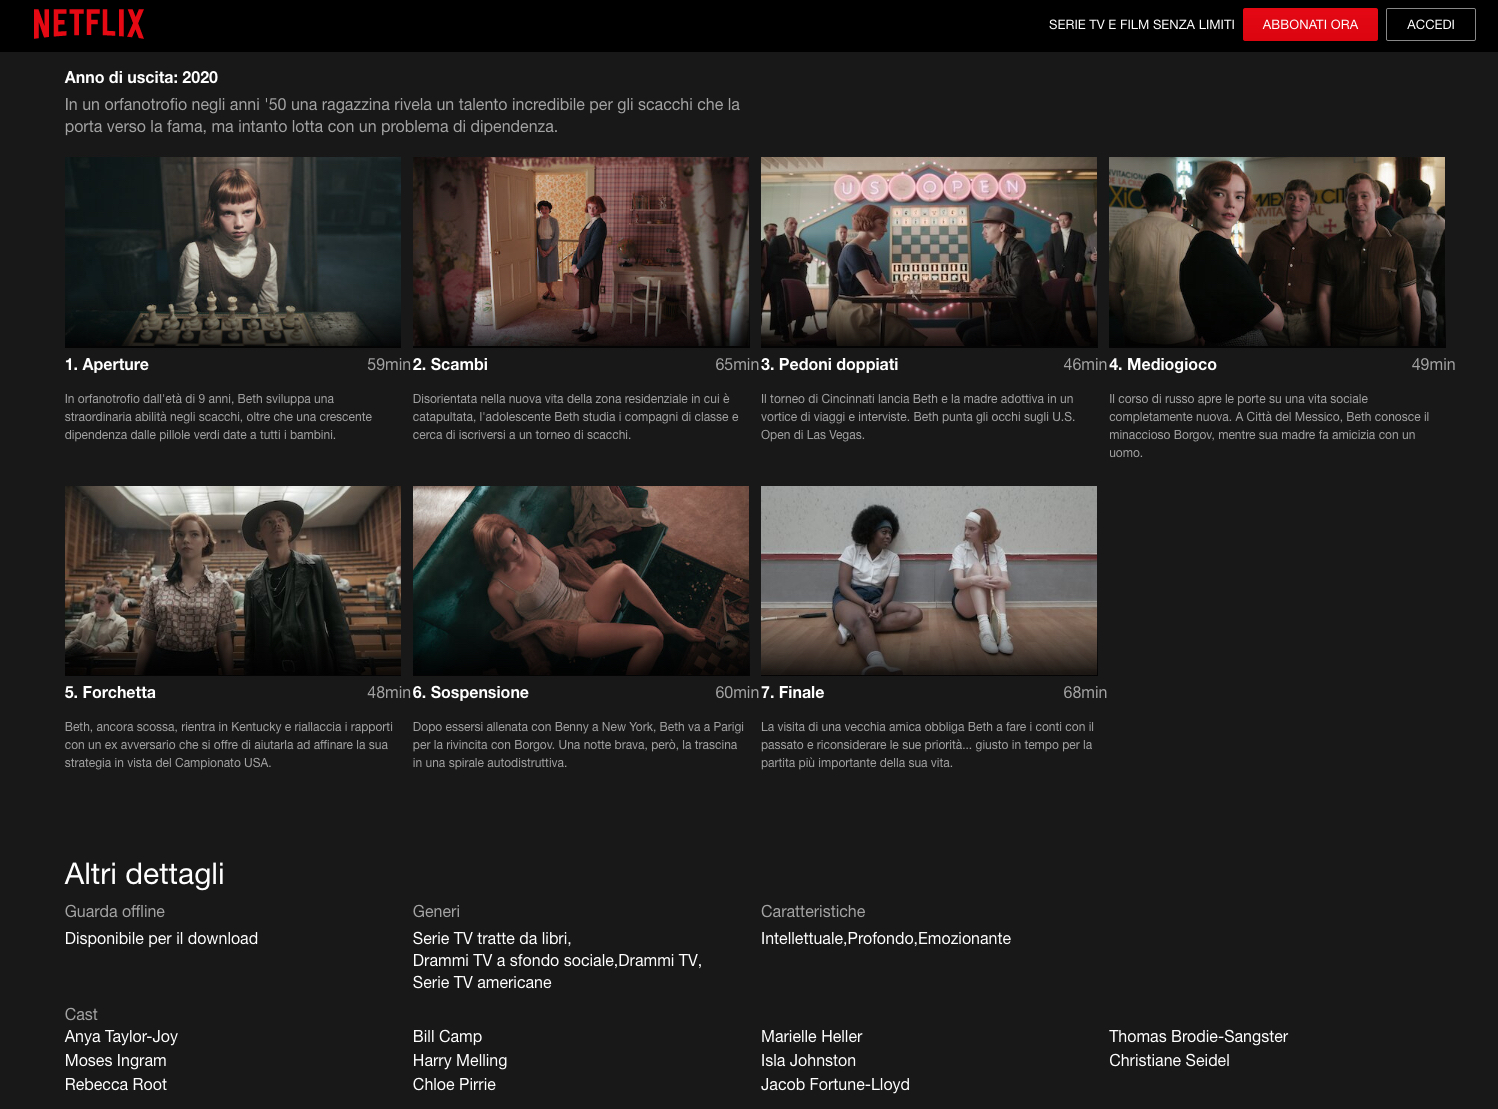Open genre 'Serie TV tratte da libri'
Image resolution: width=1498 pixels, height=1109 pixels.
pos(490,939)
